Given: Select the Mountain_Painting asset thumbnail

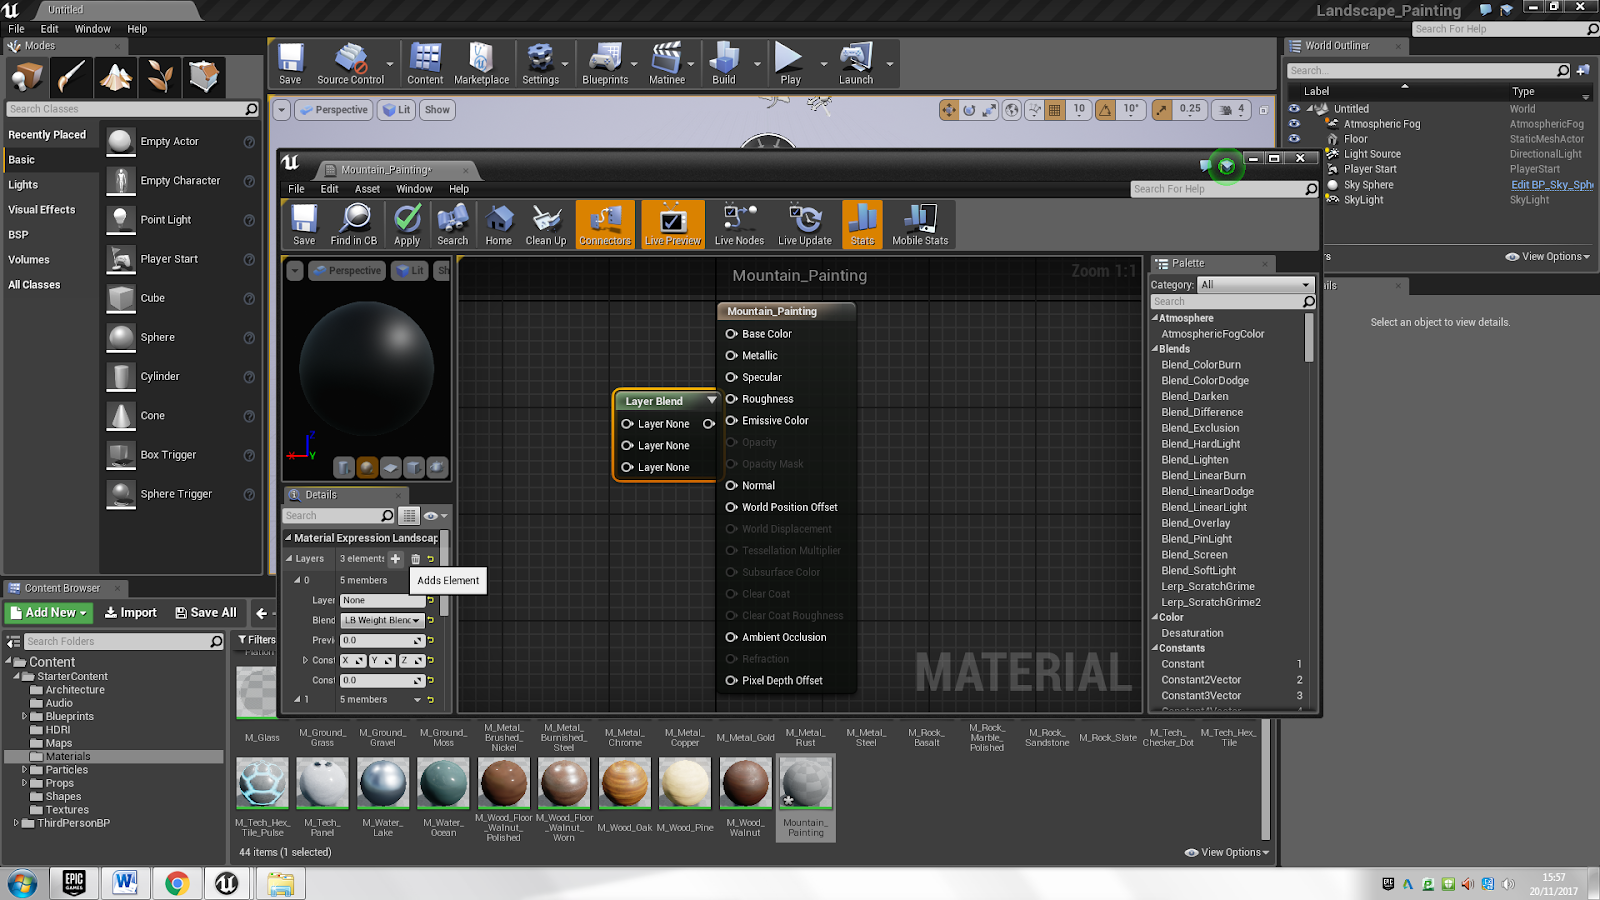Looking at the screenshot, I should 806,781.
